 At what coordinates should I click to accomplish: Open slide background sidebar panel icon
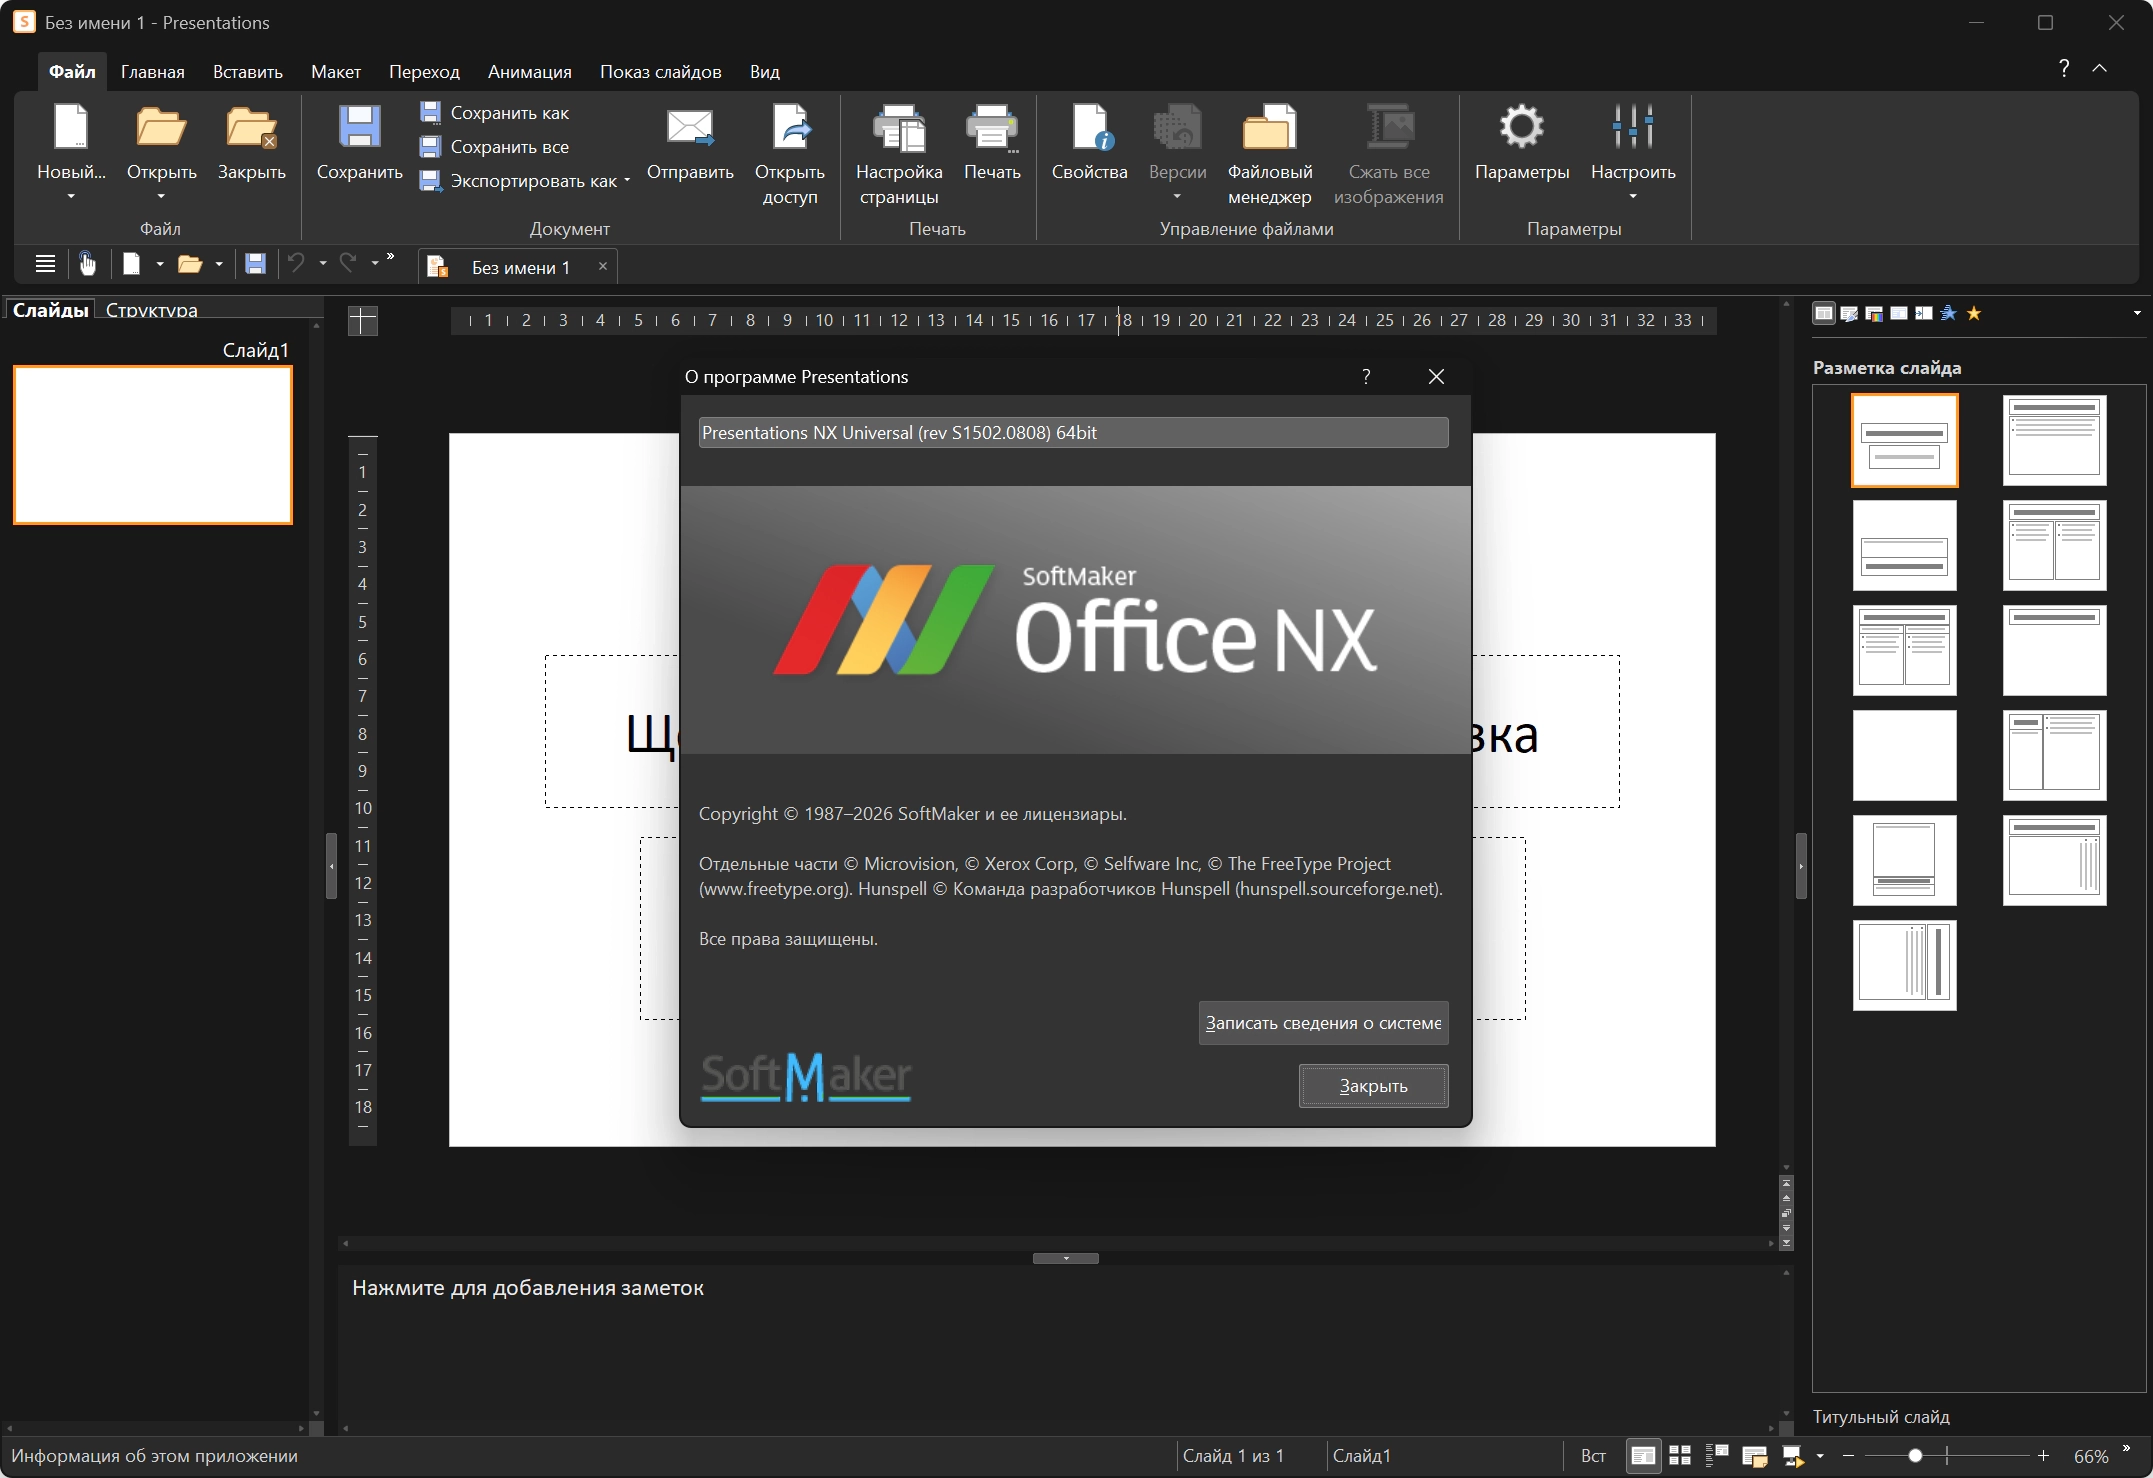click(1899, 314)
